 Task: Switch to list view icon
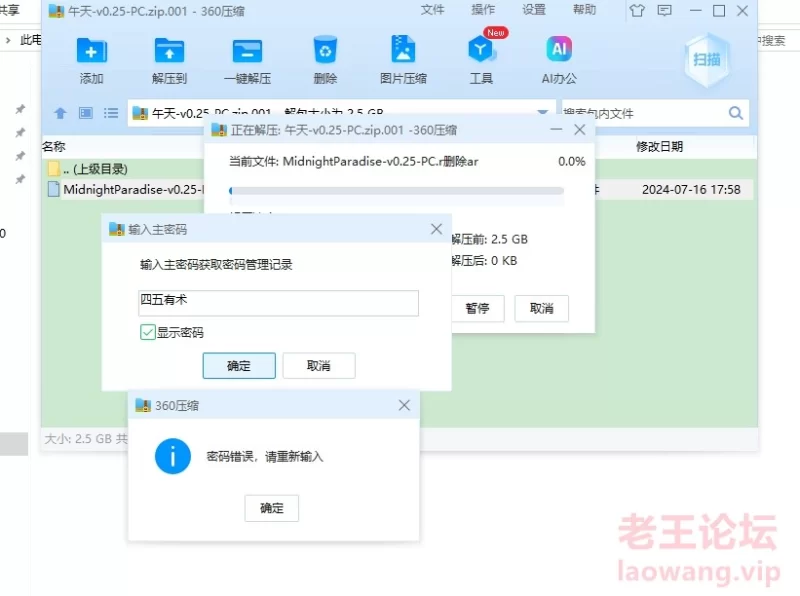pos(111,113)
